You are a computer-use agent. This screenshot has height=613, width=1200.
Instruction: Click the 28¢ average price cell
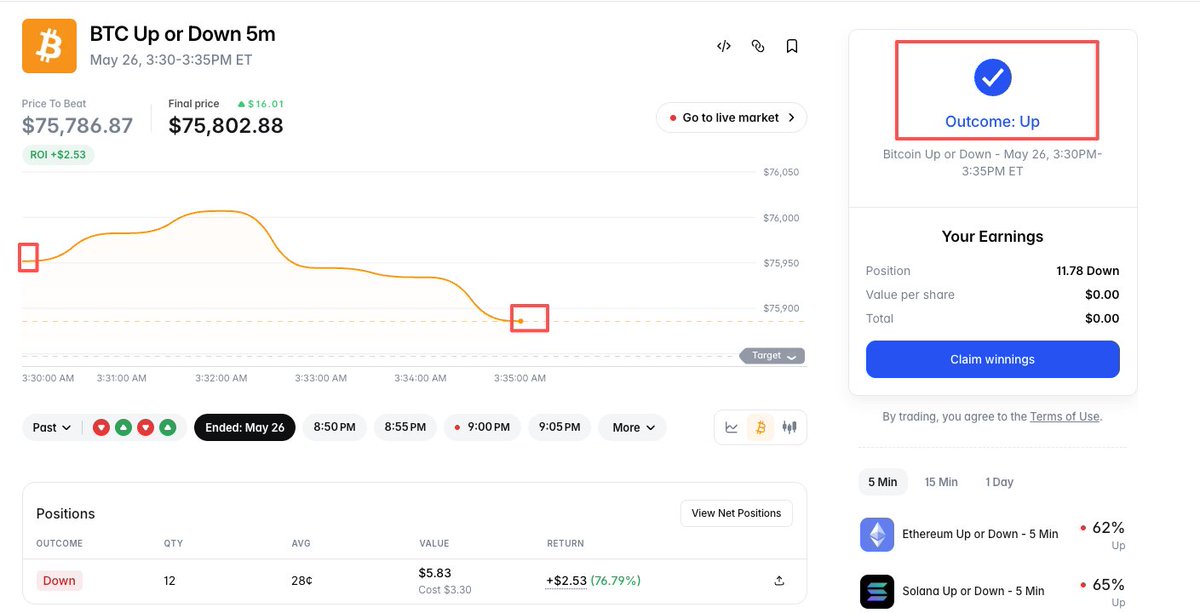(301, 580)
